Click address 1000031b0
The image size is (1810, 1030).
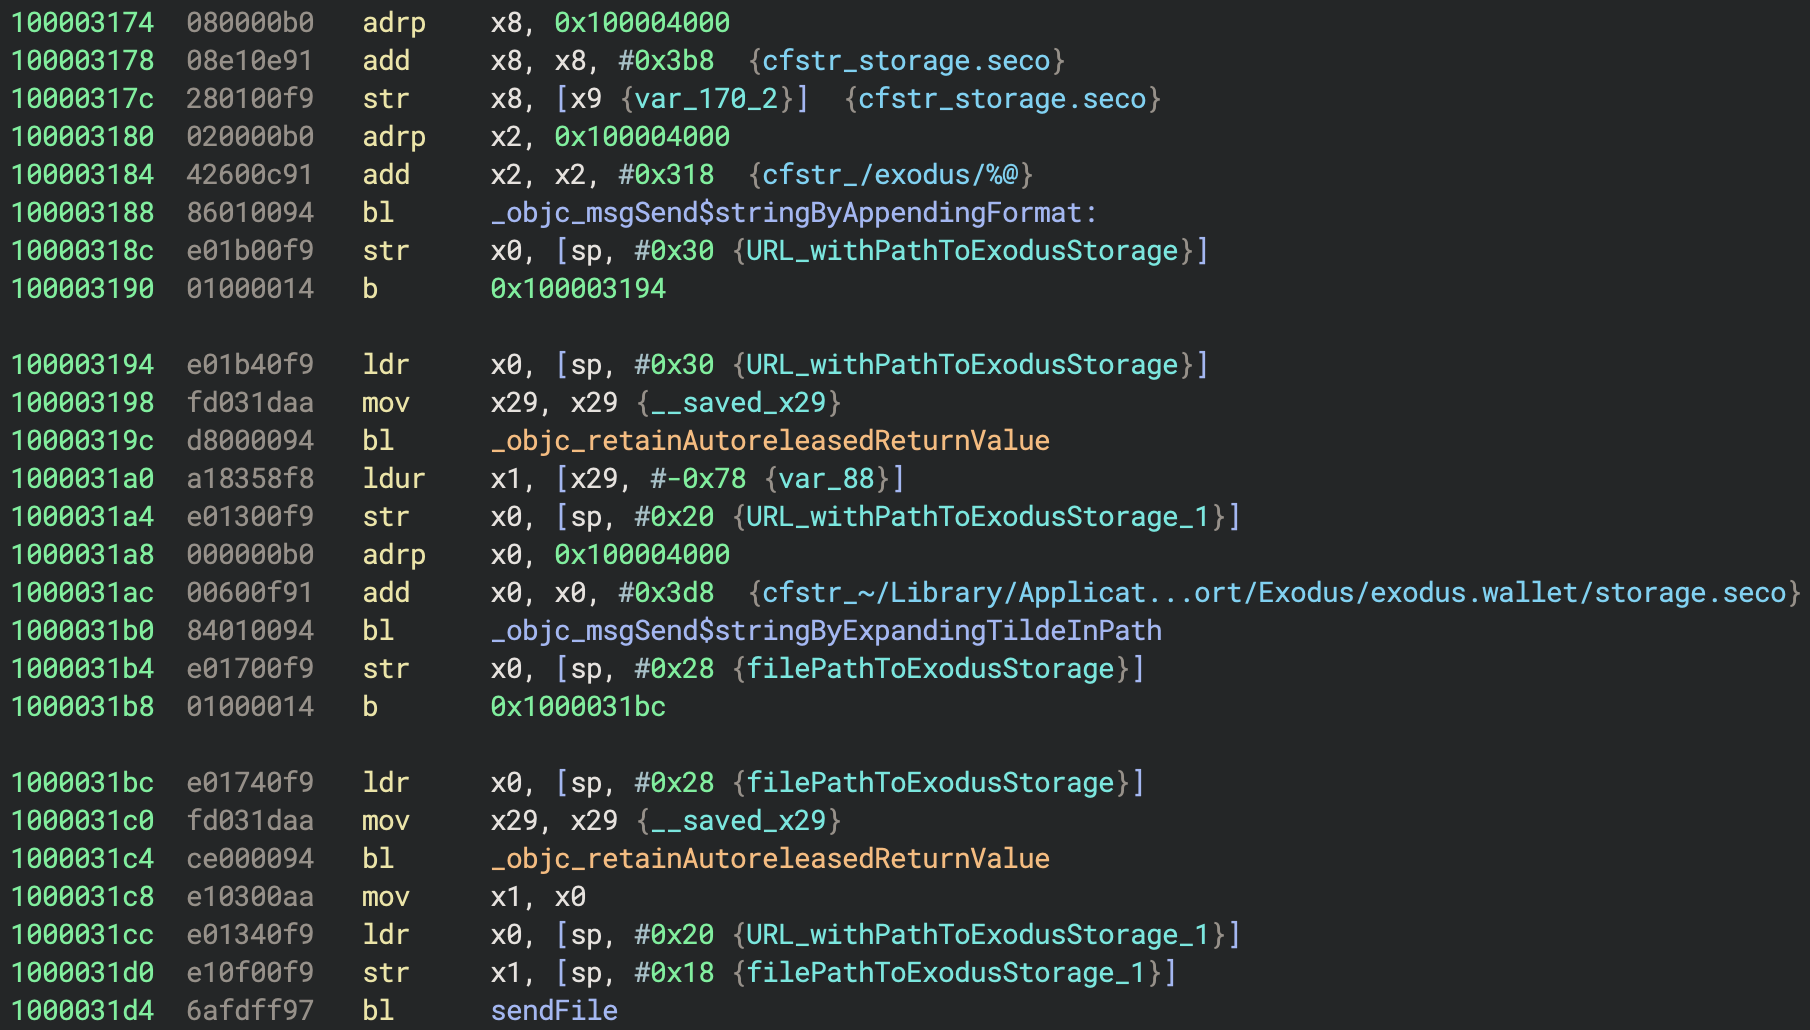(x=82, y=630)
